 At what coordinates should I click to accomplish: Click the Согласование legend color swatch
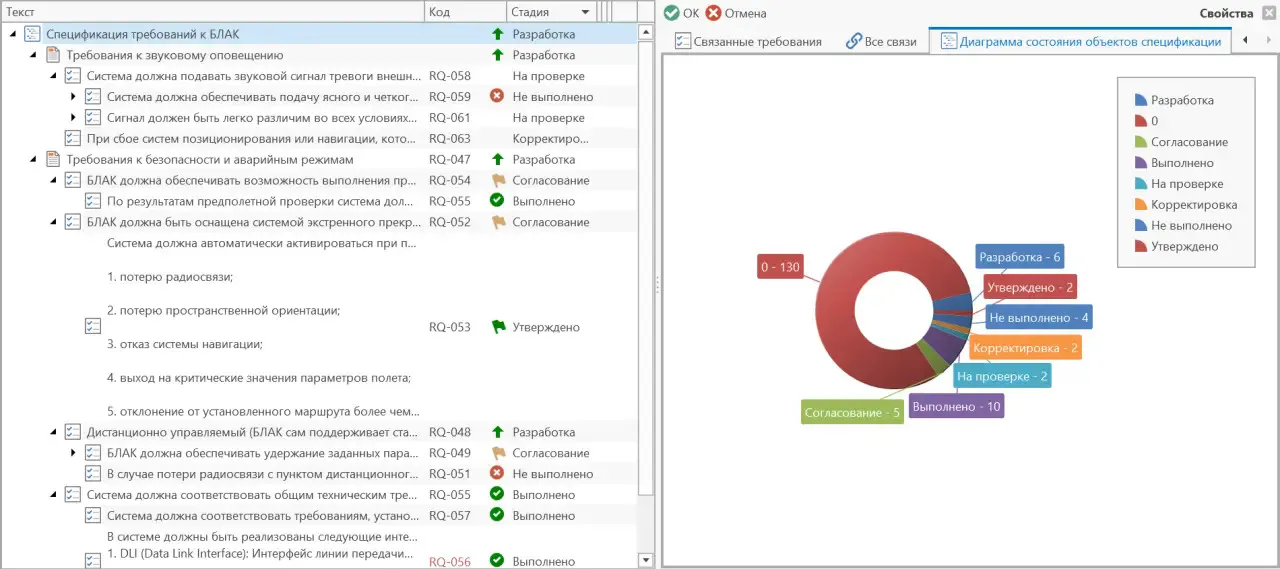pyautogui.click(x=1140, y=142)
